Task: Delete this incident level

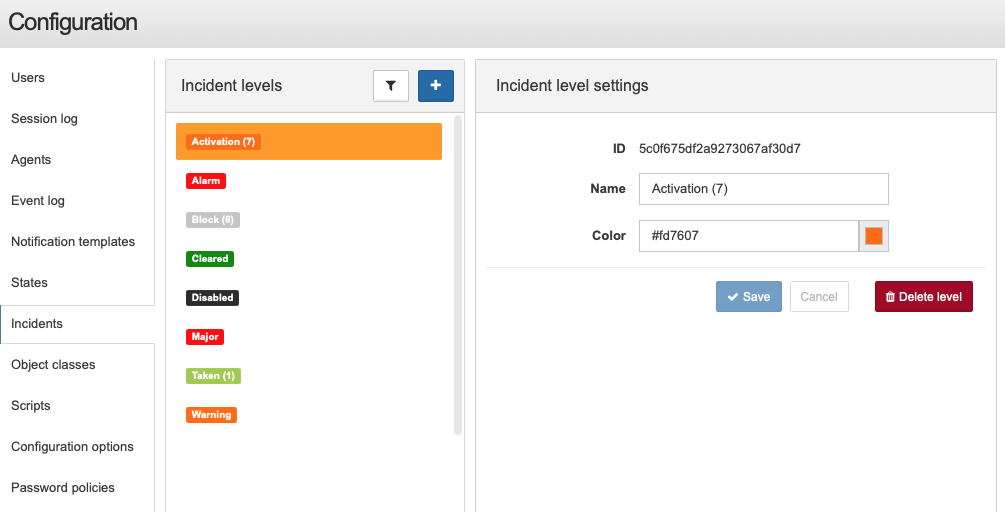Action: 924,297
